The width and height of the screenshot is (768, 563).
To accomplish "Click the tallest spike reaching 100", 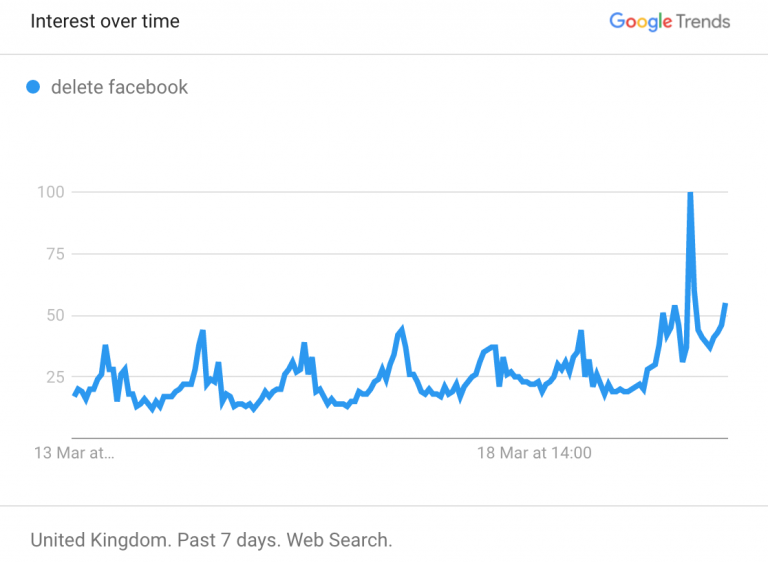I will 690,193.
